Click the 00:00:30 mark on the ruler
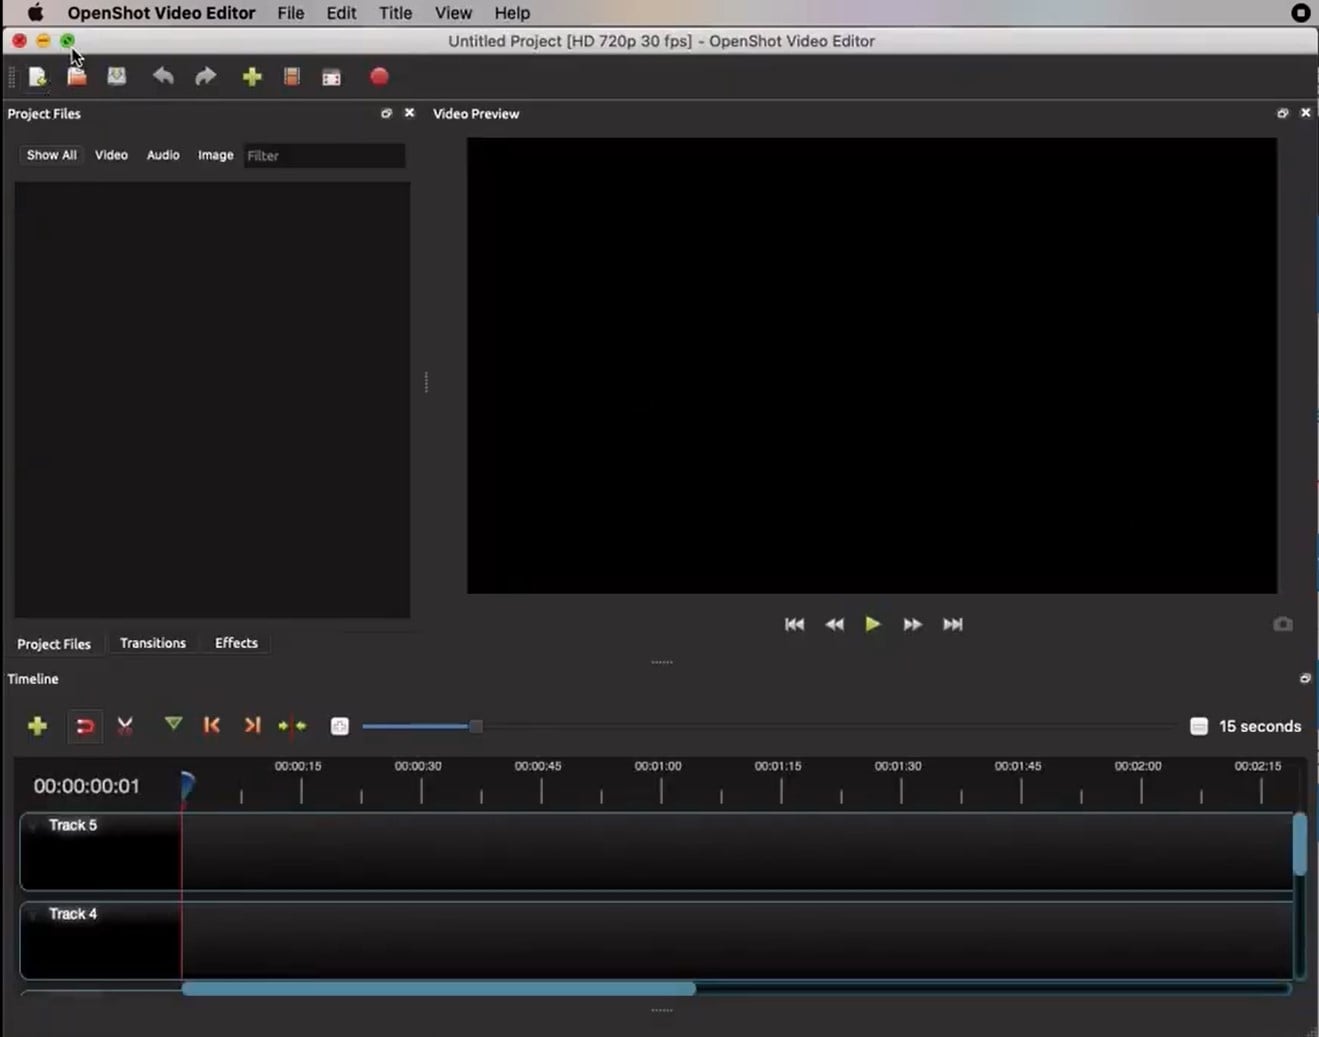The width and height of the screenshot is (1319, 1037). [x=418, y=766]
